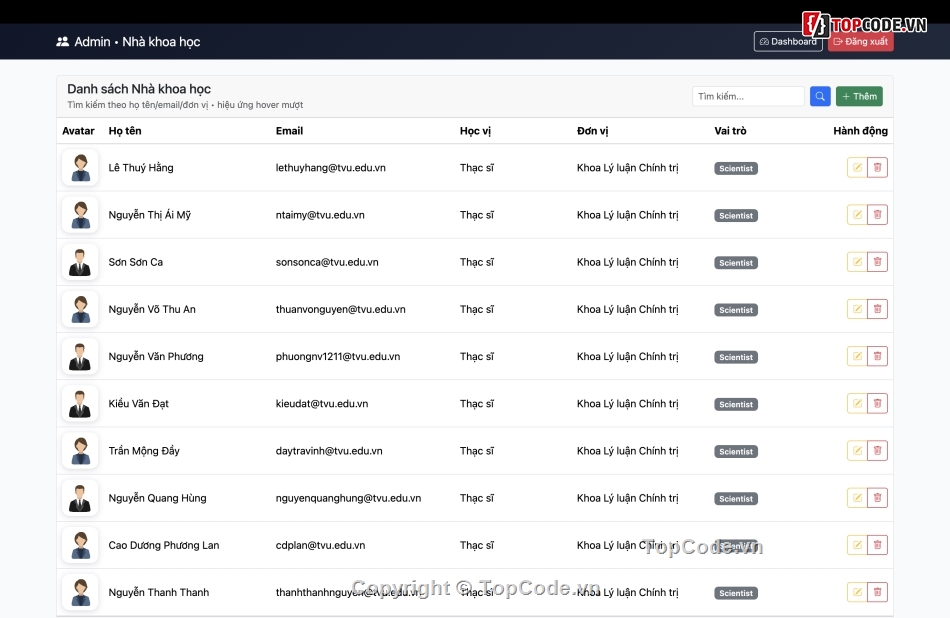Click the Danh sách Nhà khoa học heading
This screenshot has height=618, width=950.
[139, 89]
